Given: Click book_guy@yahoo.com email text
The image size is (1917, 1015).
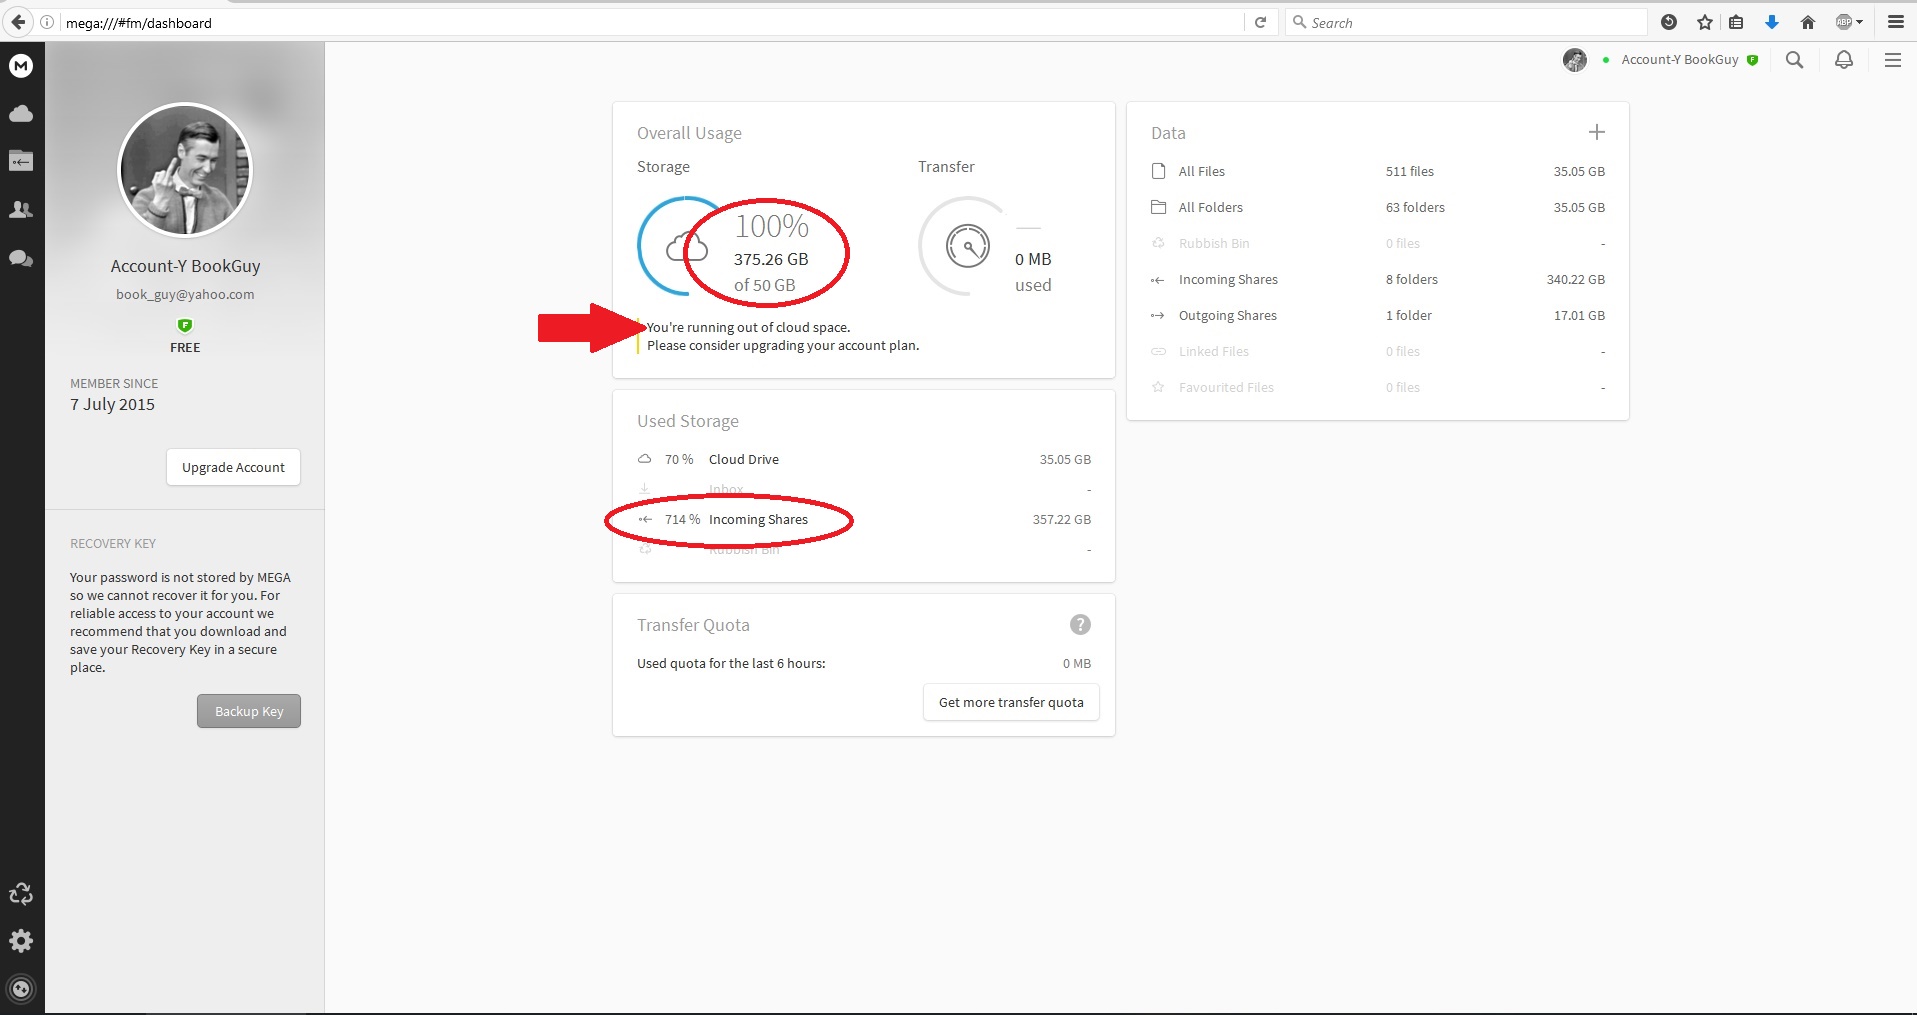Looking at the screenshot, I should click(x=185, y=294).
